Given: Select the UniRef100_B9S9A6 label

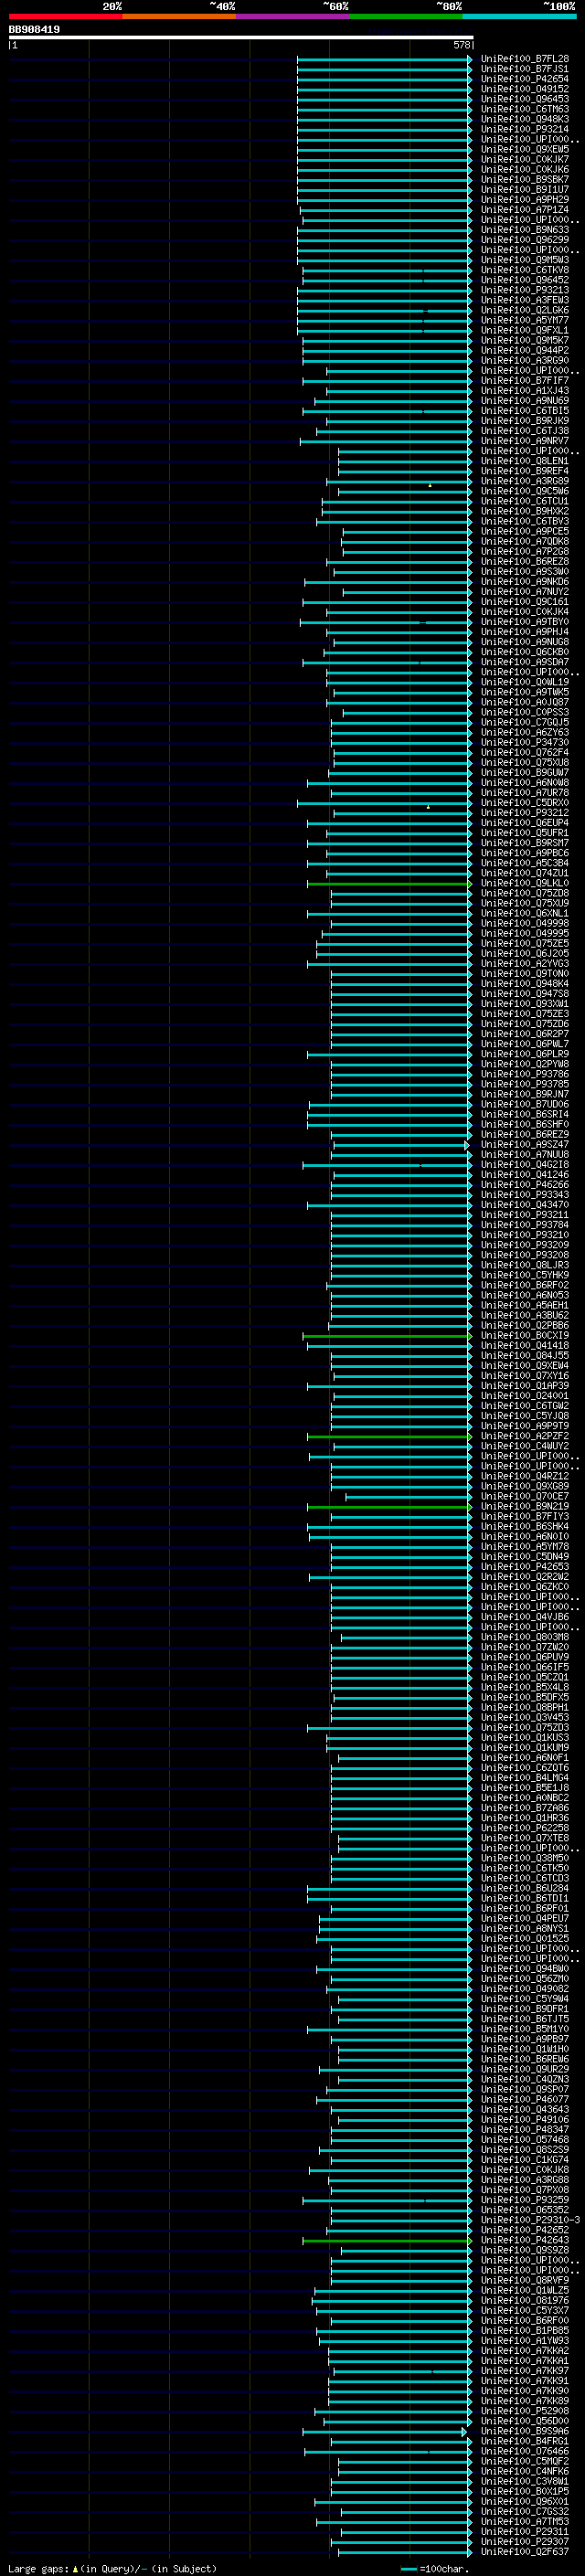Looking at the screenshot, I should (x=525, y=2432).
